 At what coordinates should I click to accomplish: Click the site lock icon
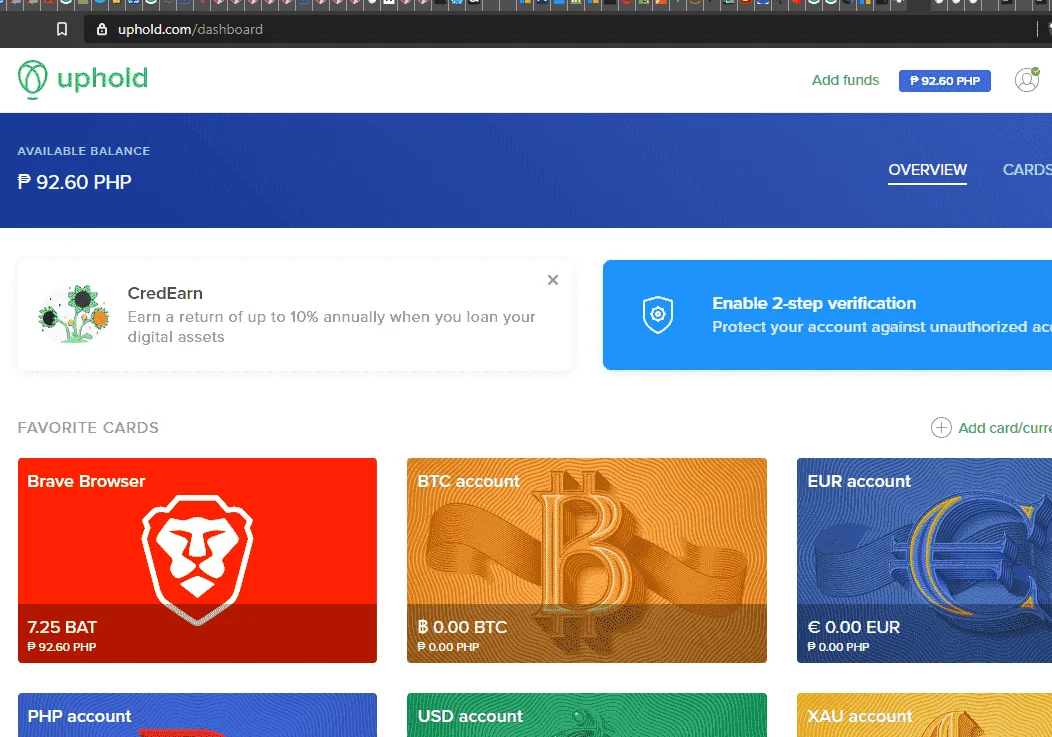tap(102, 30)
